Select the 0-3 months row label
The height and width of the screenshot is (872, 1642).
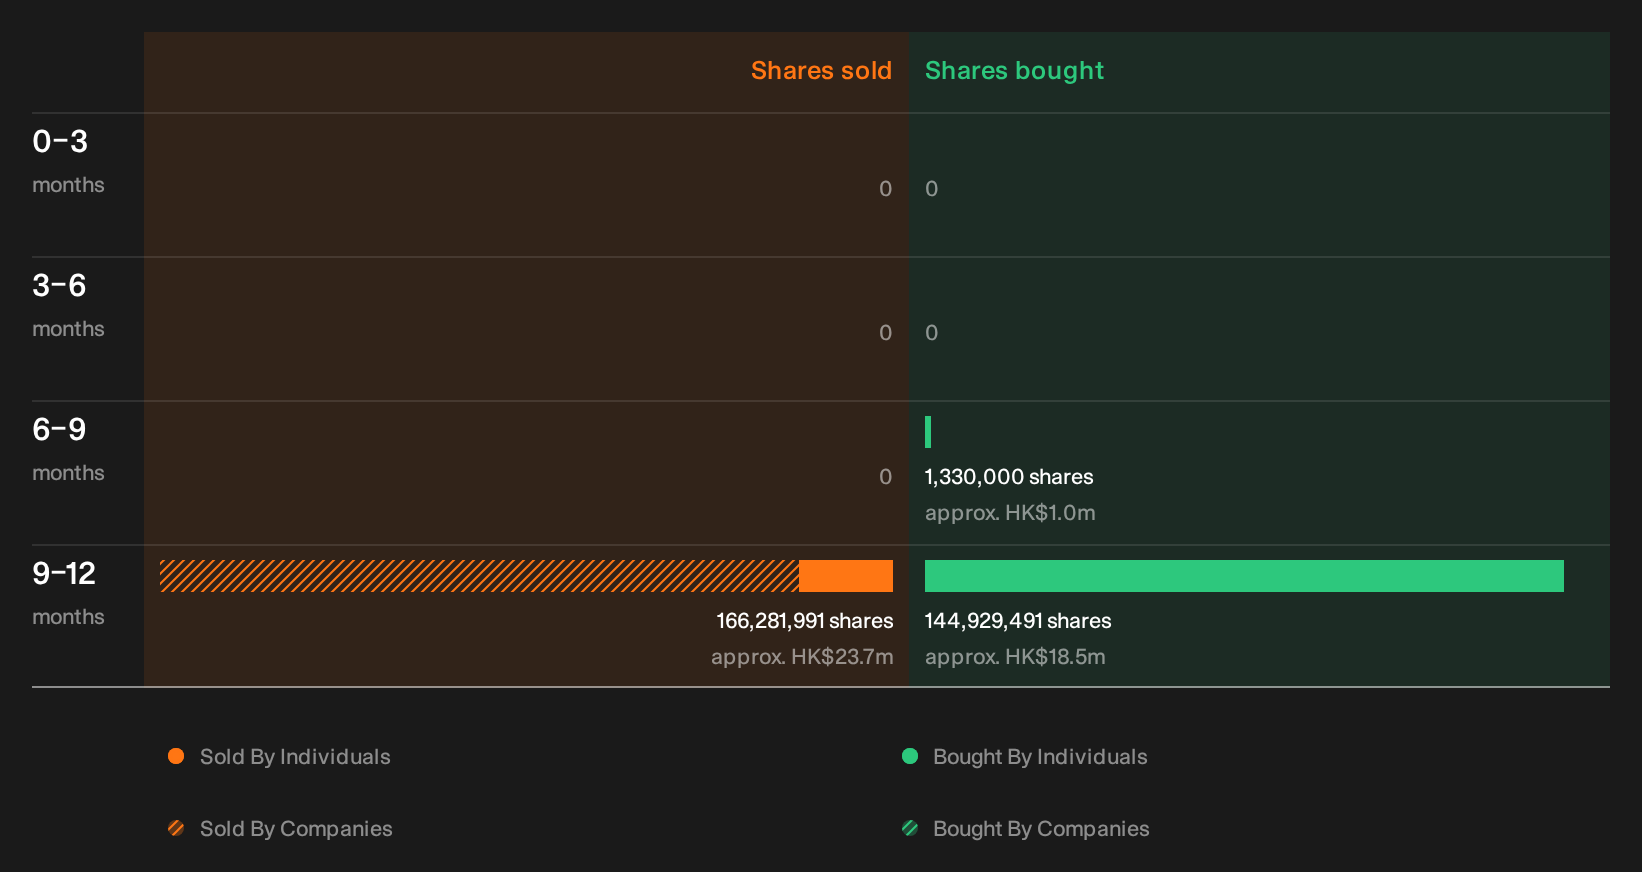pos(68,161)
